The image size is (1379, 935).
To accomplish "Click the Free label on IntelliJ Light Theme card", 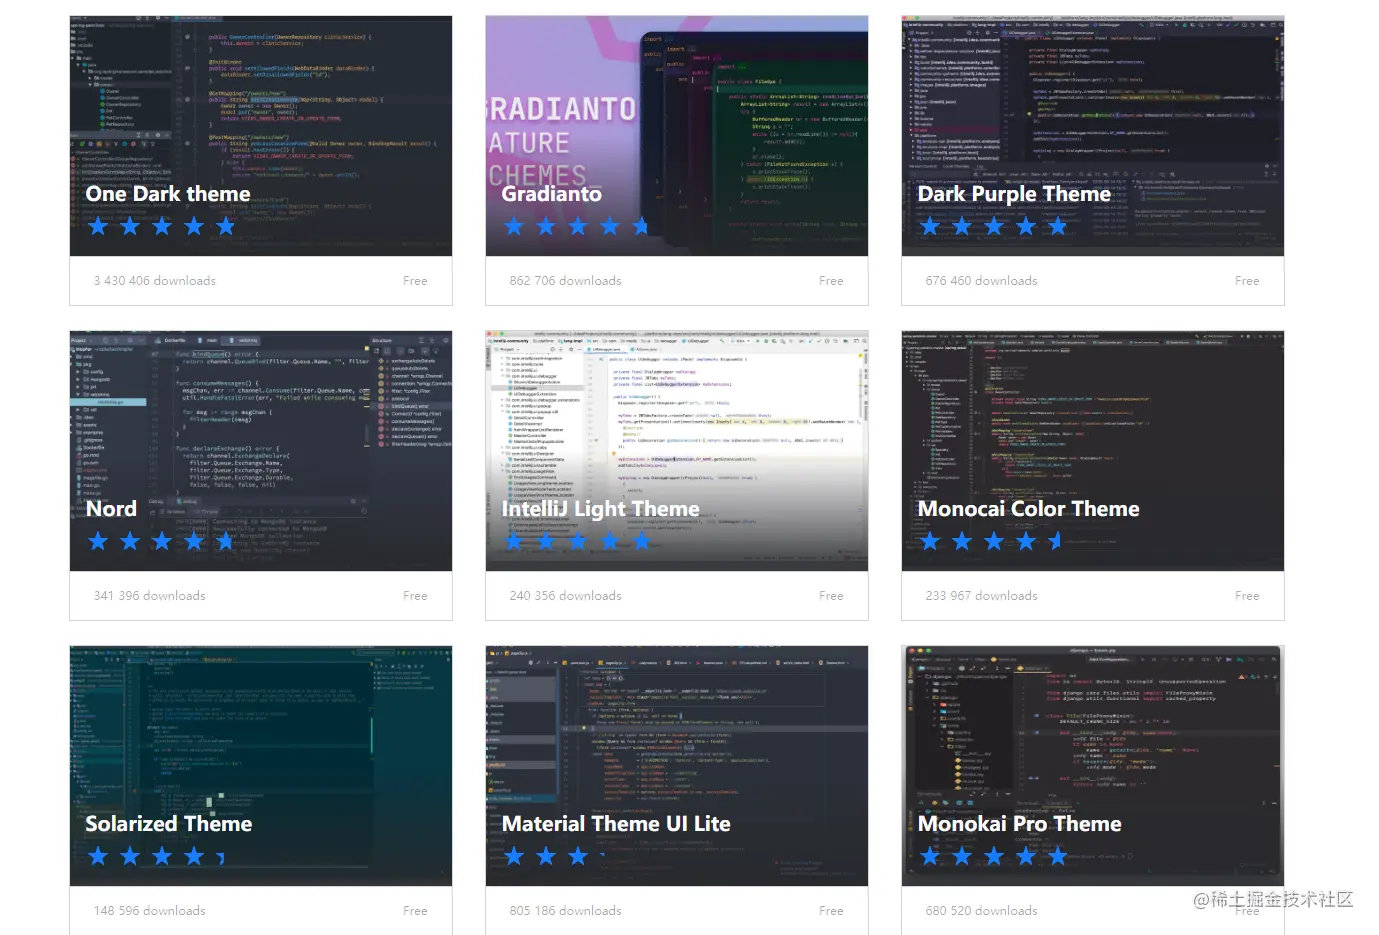I will [831, 596].
